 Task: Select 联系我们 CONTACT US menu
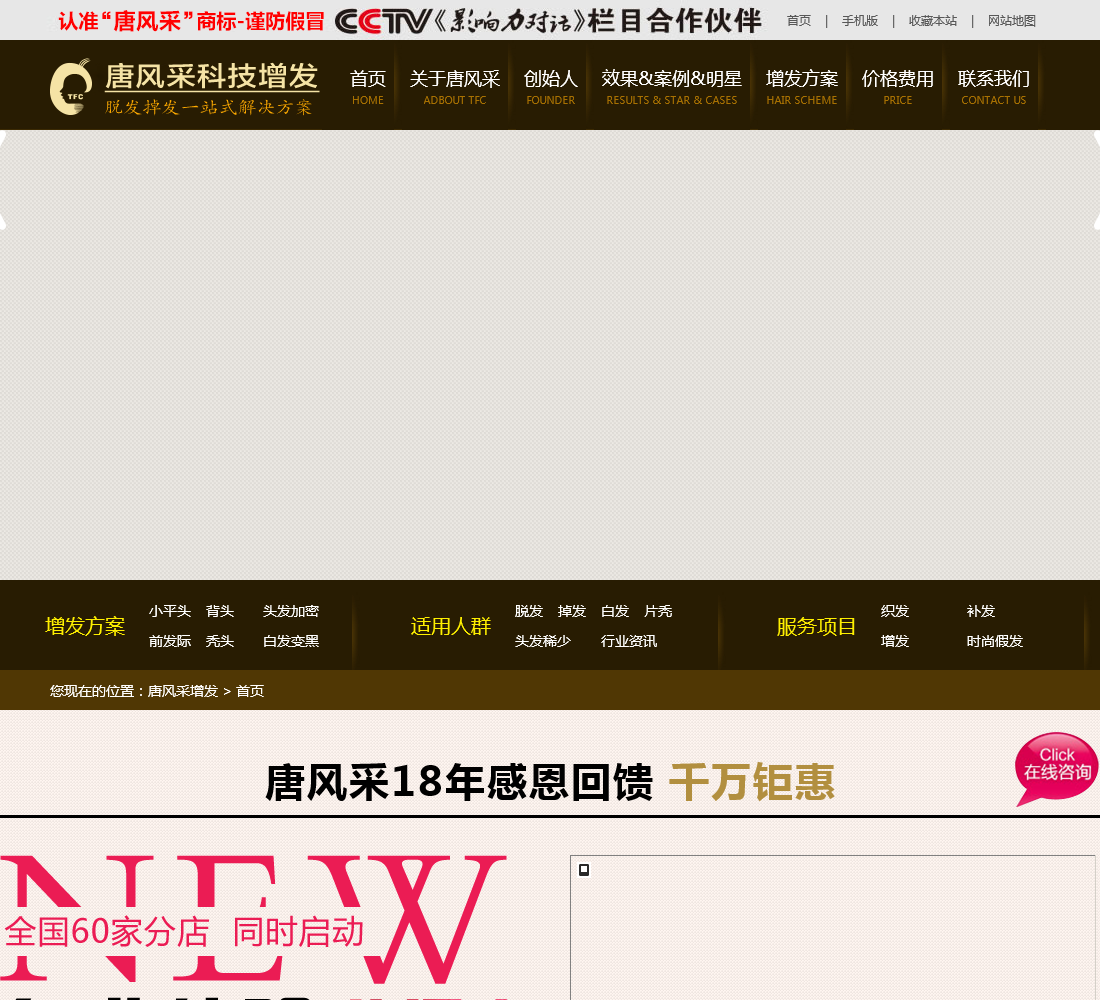click(x=993, y=87)
